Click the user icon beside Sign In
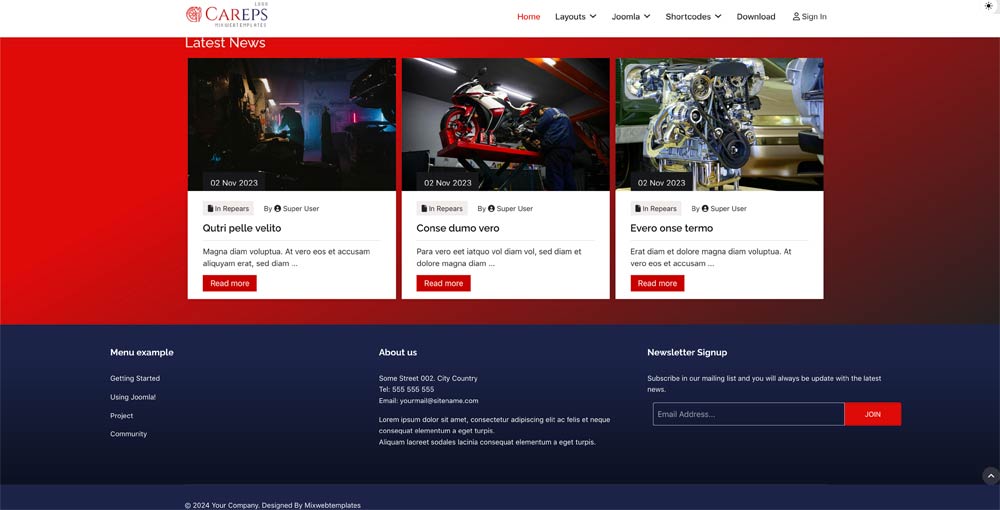 pyautogui.click(x=796, y=17)
